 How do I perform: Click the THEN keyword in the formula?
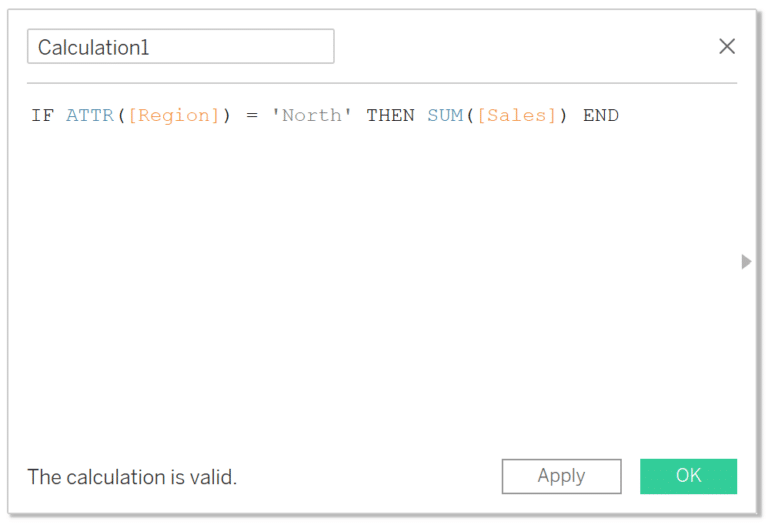[x=390, y=116]
